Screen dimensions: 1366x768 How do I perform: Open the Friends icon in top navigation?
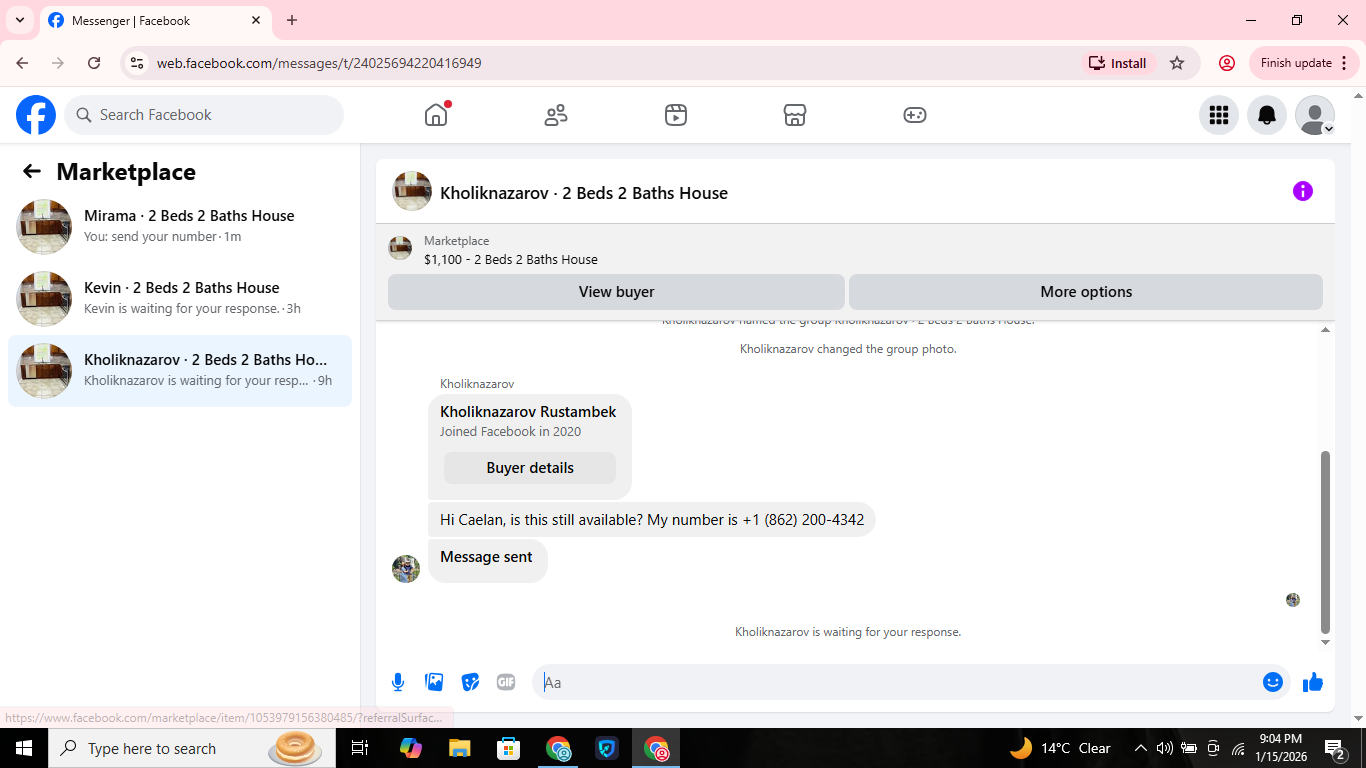[556, 115]
